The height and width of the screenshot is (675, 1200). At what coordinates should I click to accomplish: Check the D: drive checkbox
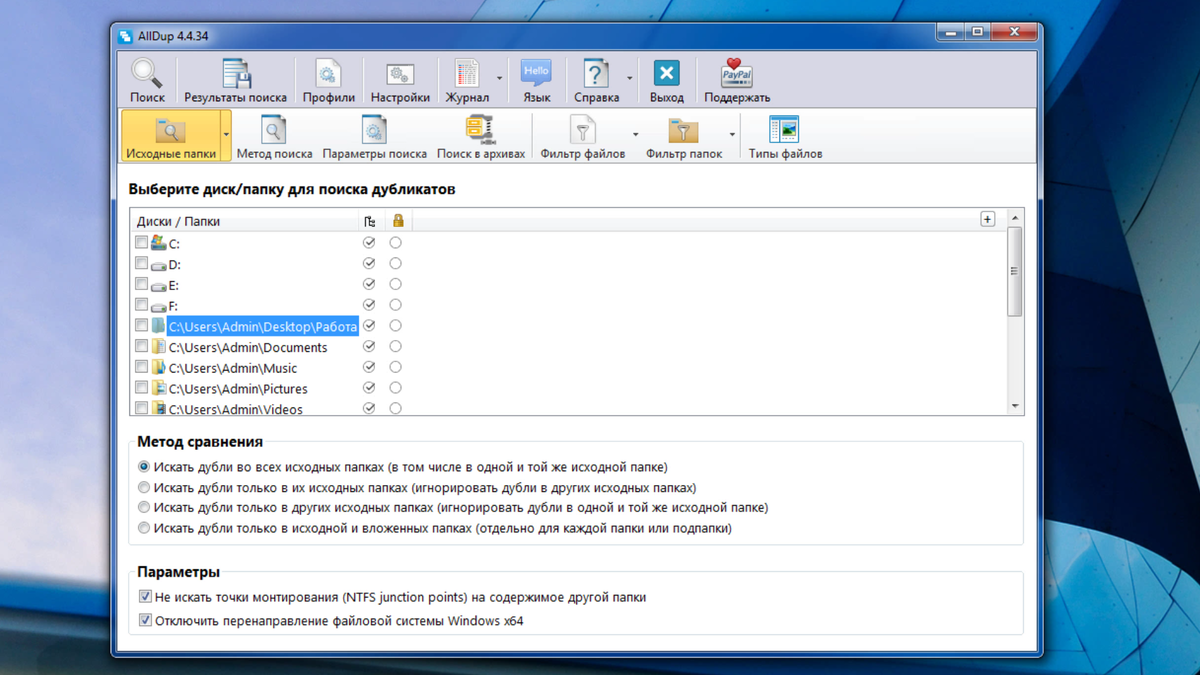[x=141, y=263]
